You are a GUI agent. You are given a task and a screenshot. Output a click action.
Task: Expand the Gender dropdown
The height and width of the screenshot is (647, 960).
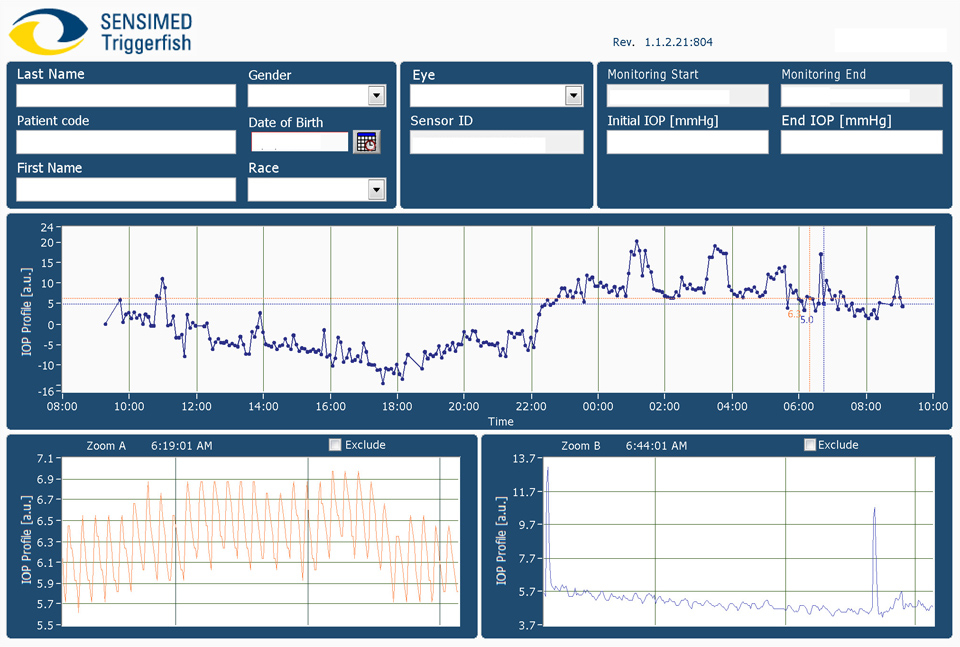coord(376,96)
